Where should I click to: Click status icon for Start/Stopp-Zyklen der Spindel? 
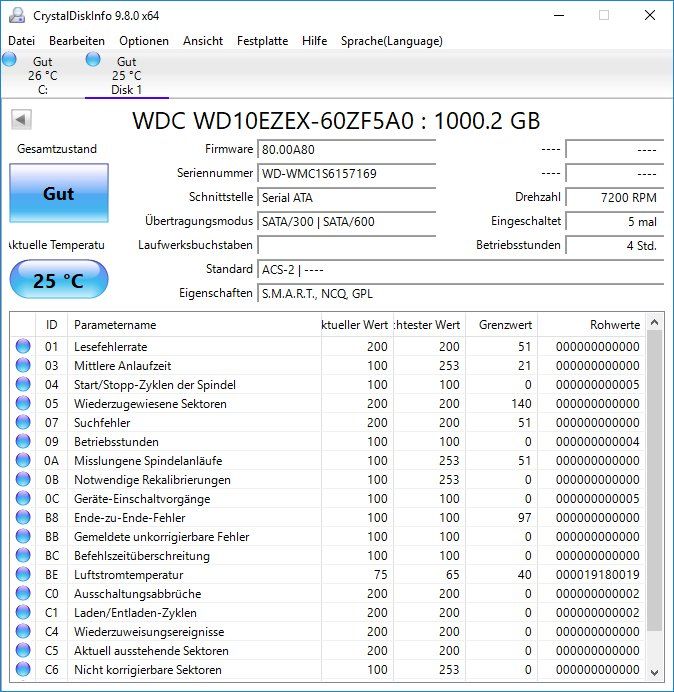[23, 384]
